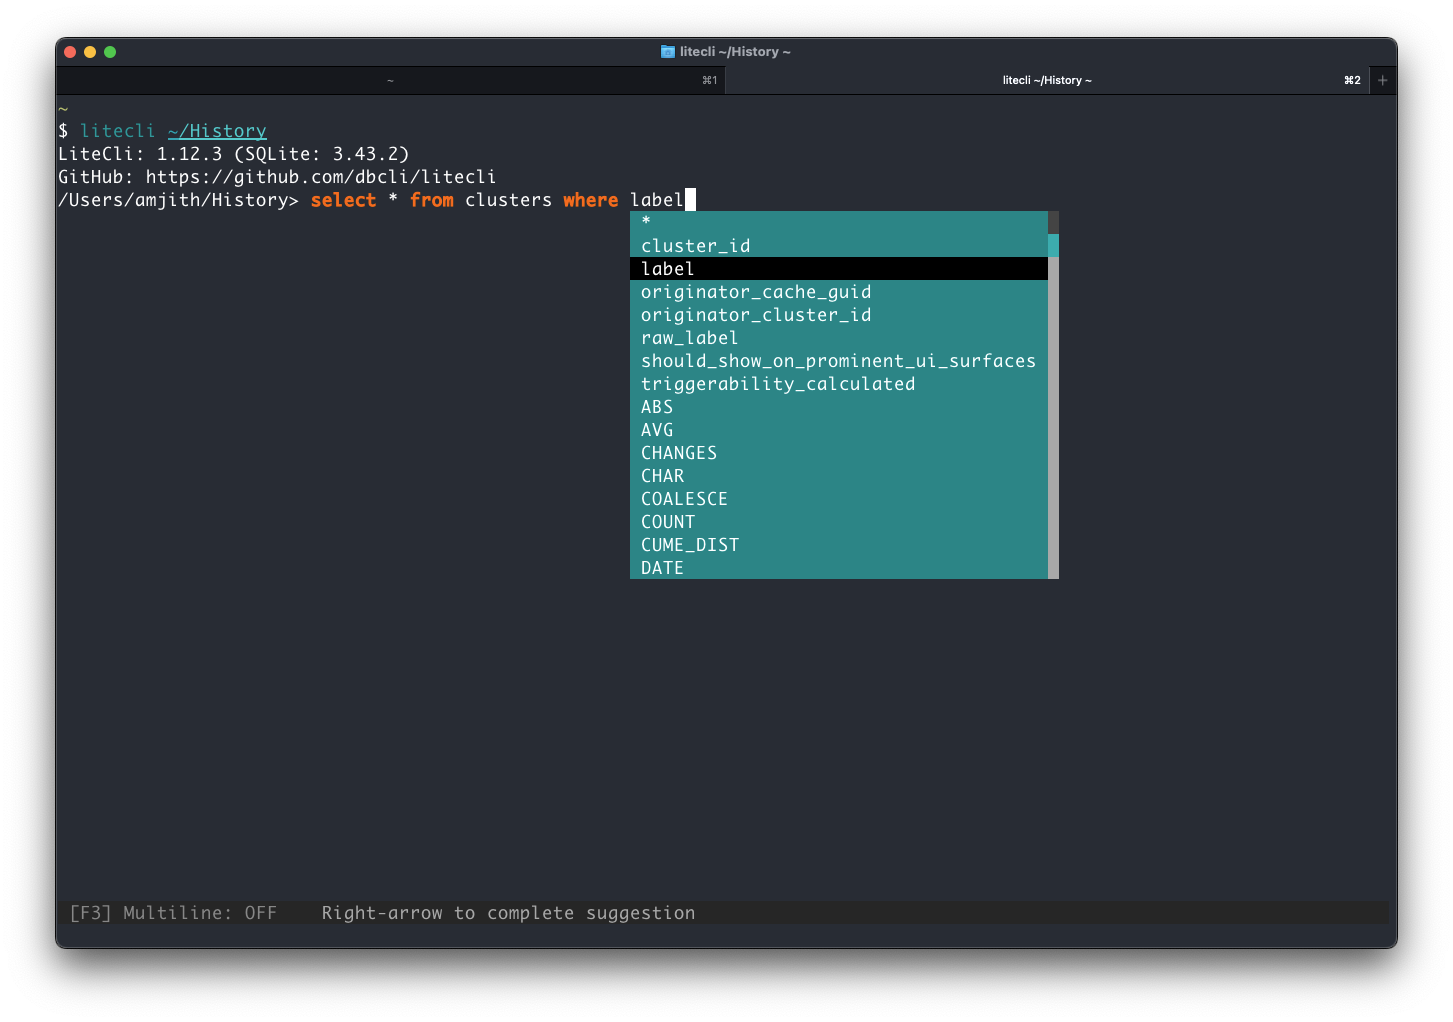Click the 'clusters' table name in query
1453x1022 pixels.
[508, 200]
